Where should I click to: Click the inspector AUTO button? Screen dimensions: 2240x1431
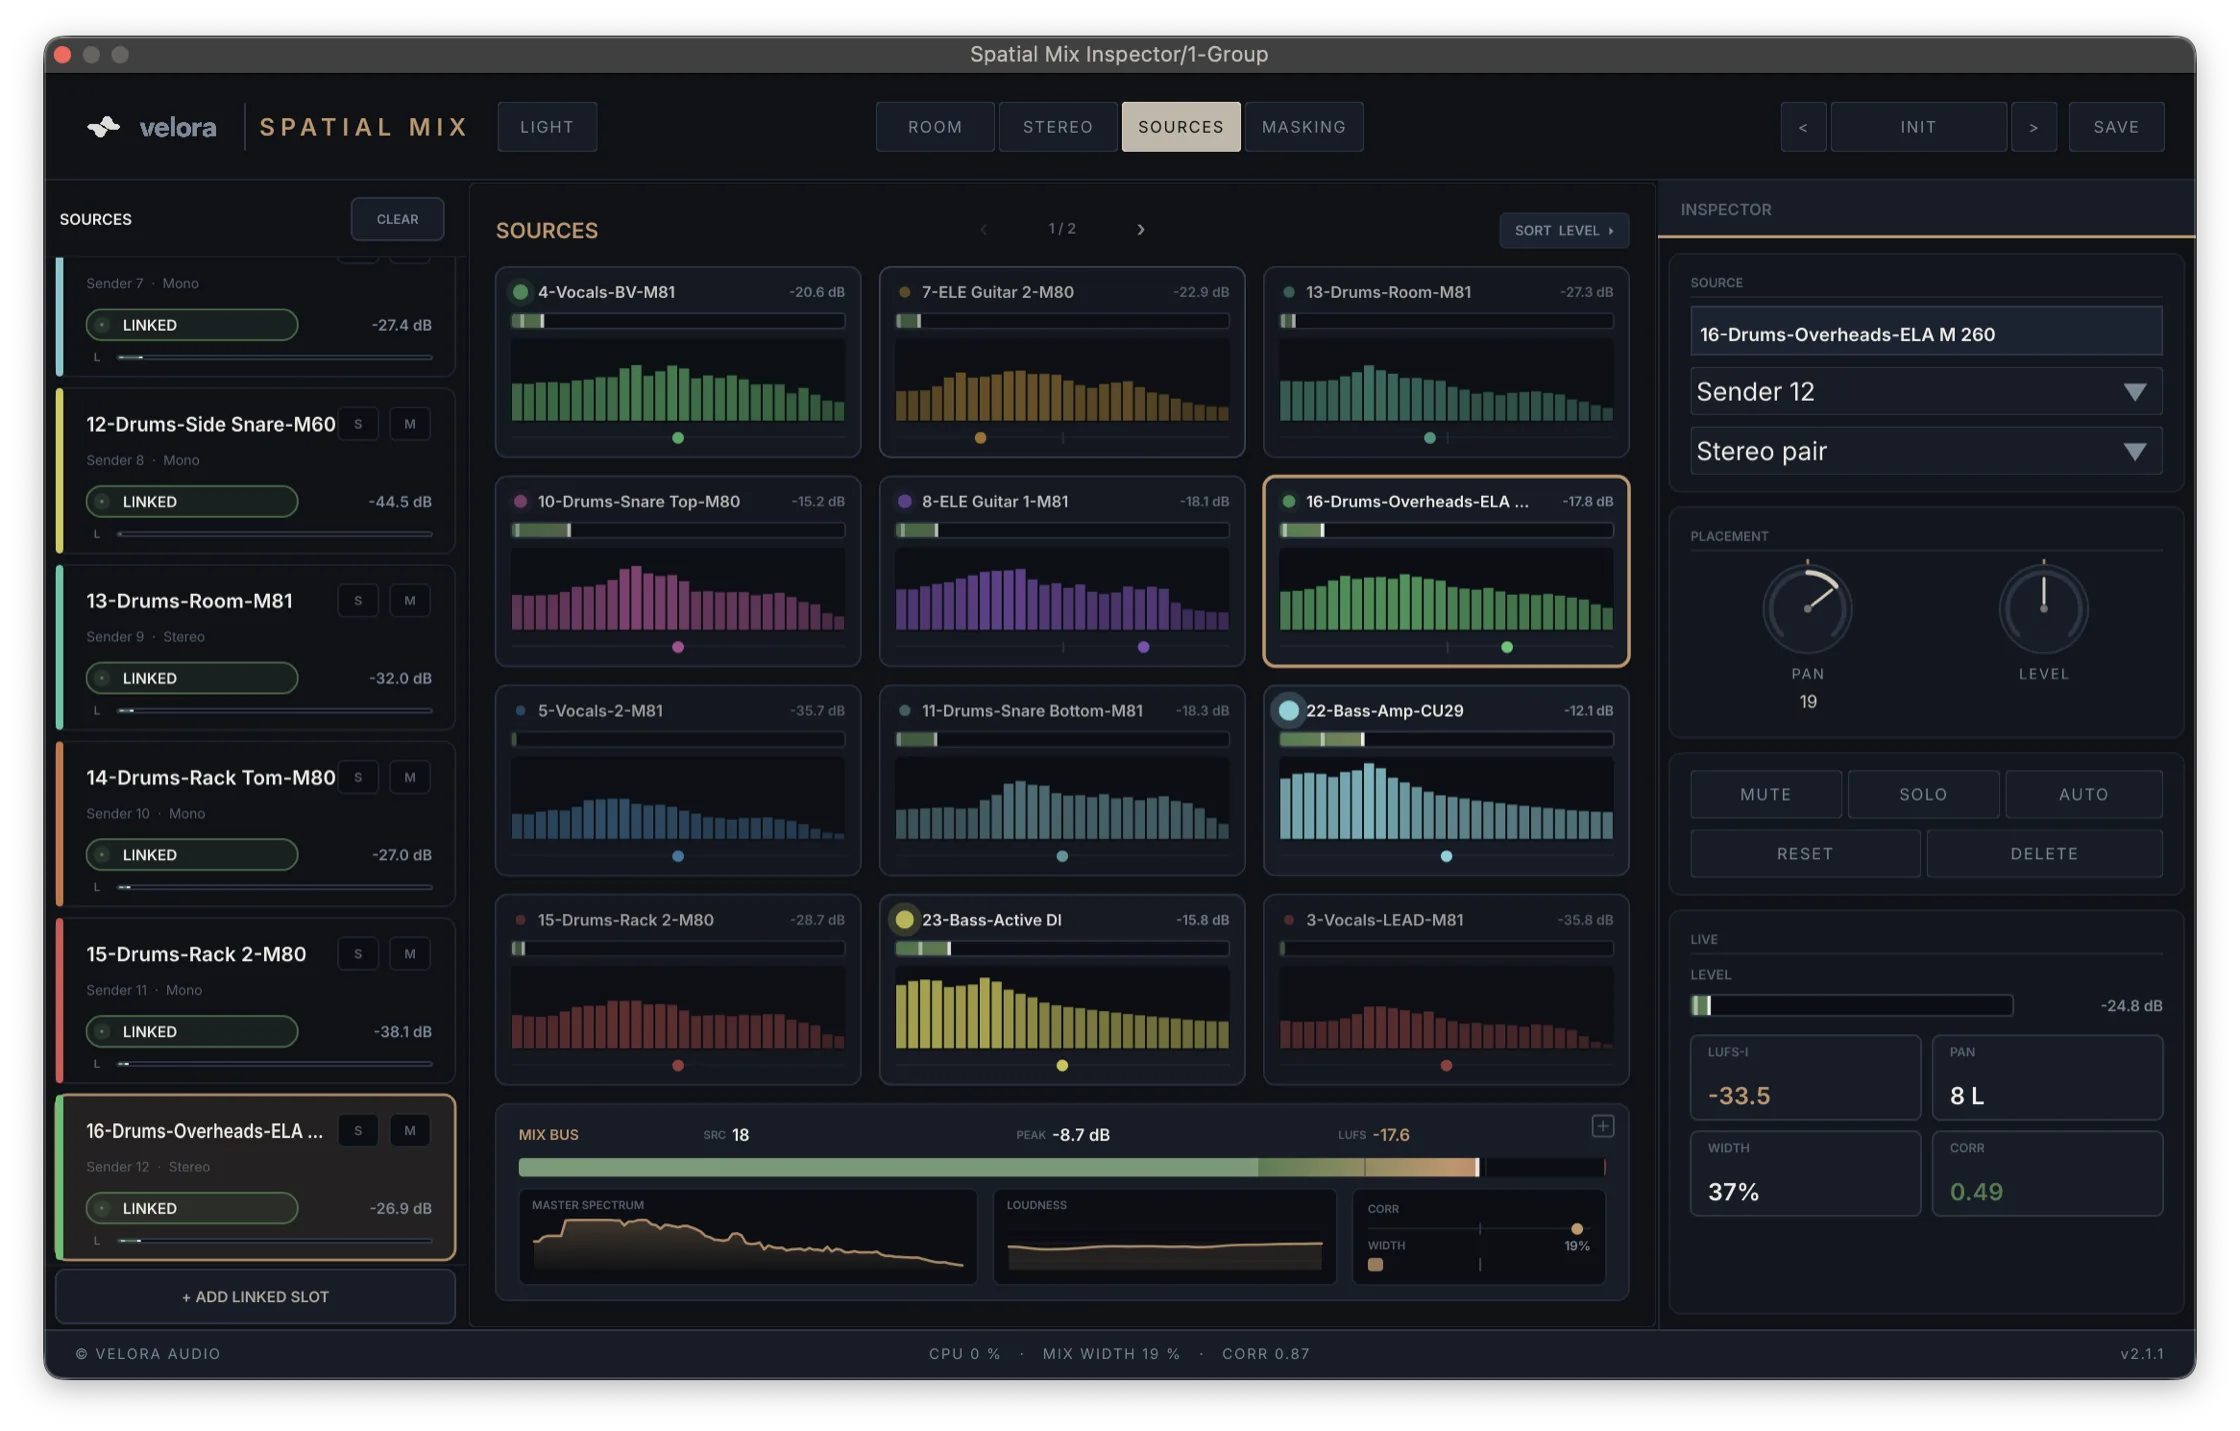2083,794
